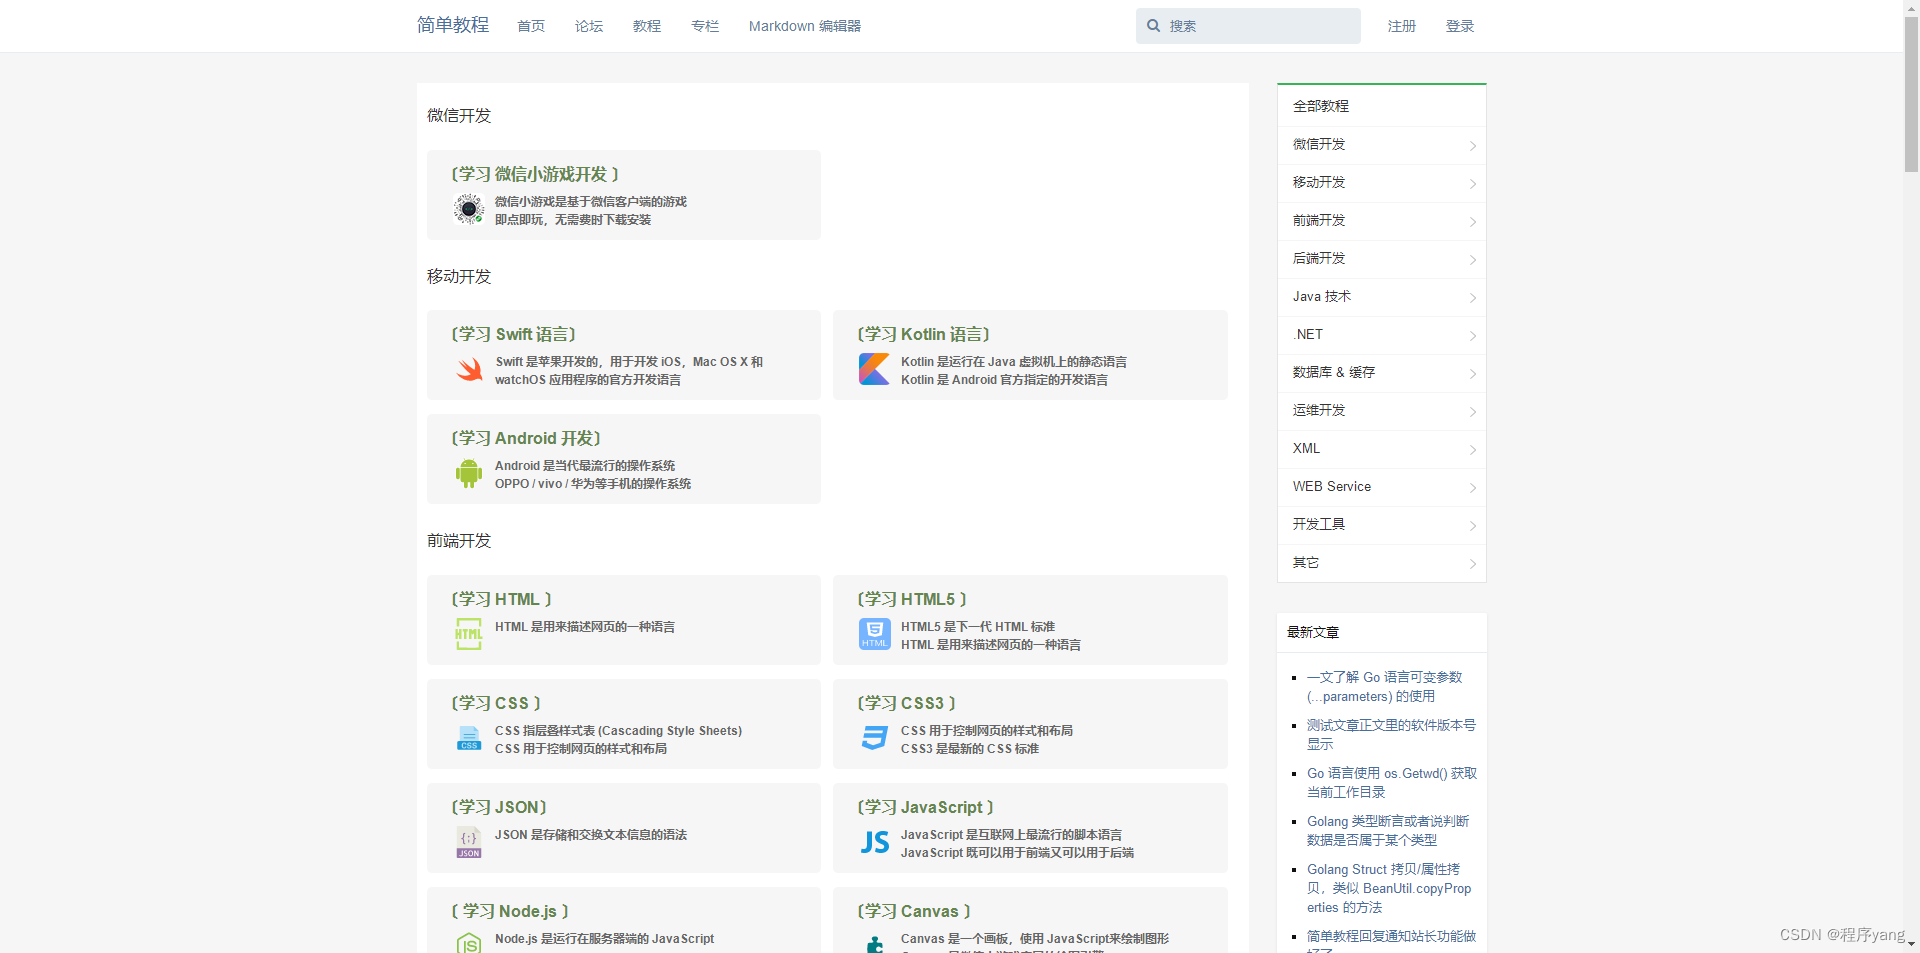The height and width of the screenshot is (953, 1920).
Task: Expand the Java 技术 sidebar chevron
Action: click(1472, 298)
